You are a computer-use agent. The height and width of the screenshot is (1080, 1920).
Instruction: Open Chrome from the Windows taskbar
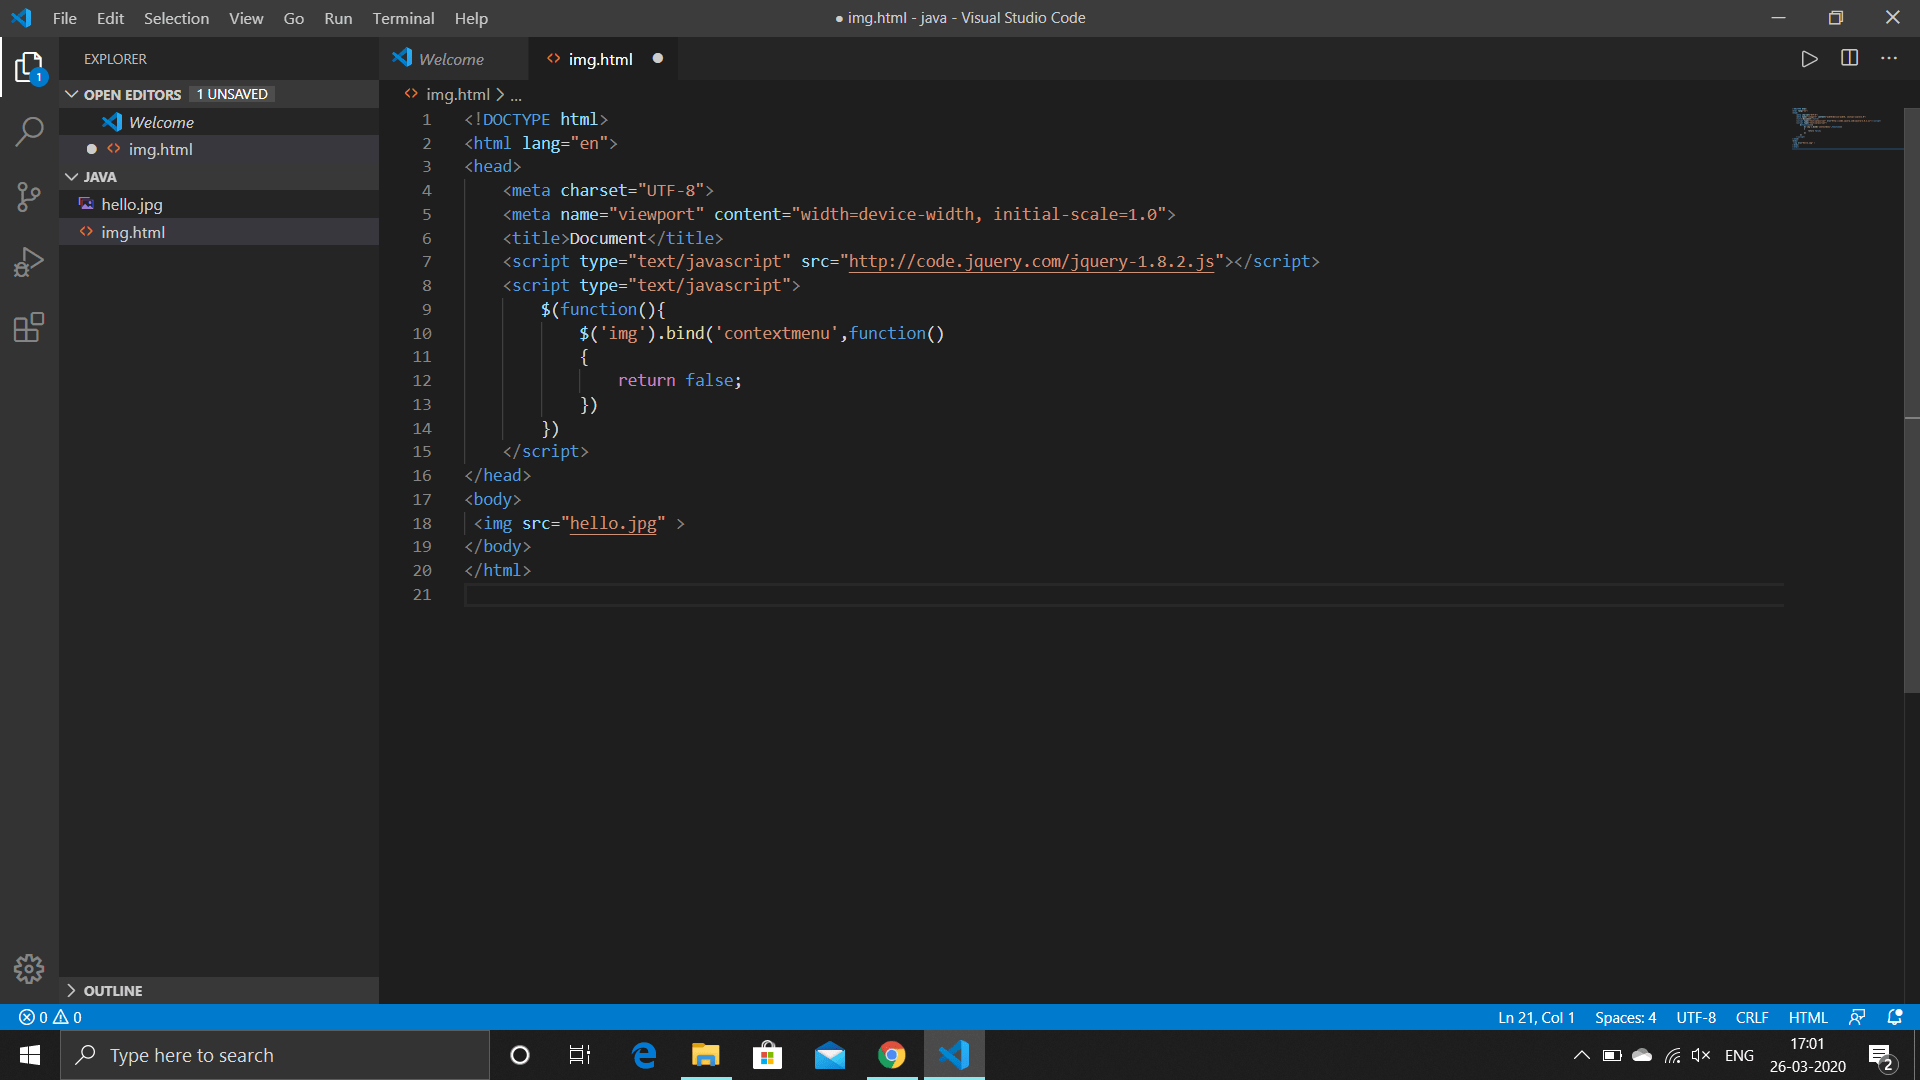(891, 1055)
